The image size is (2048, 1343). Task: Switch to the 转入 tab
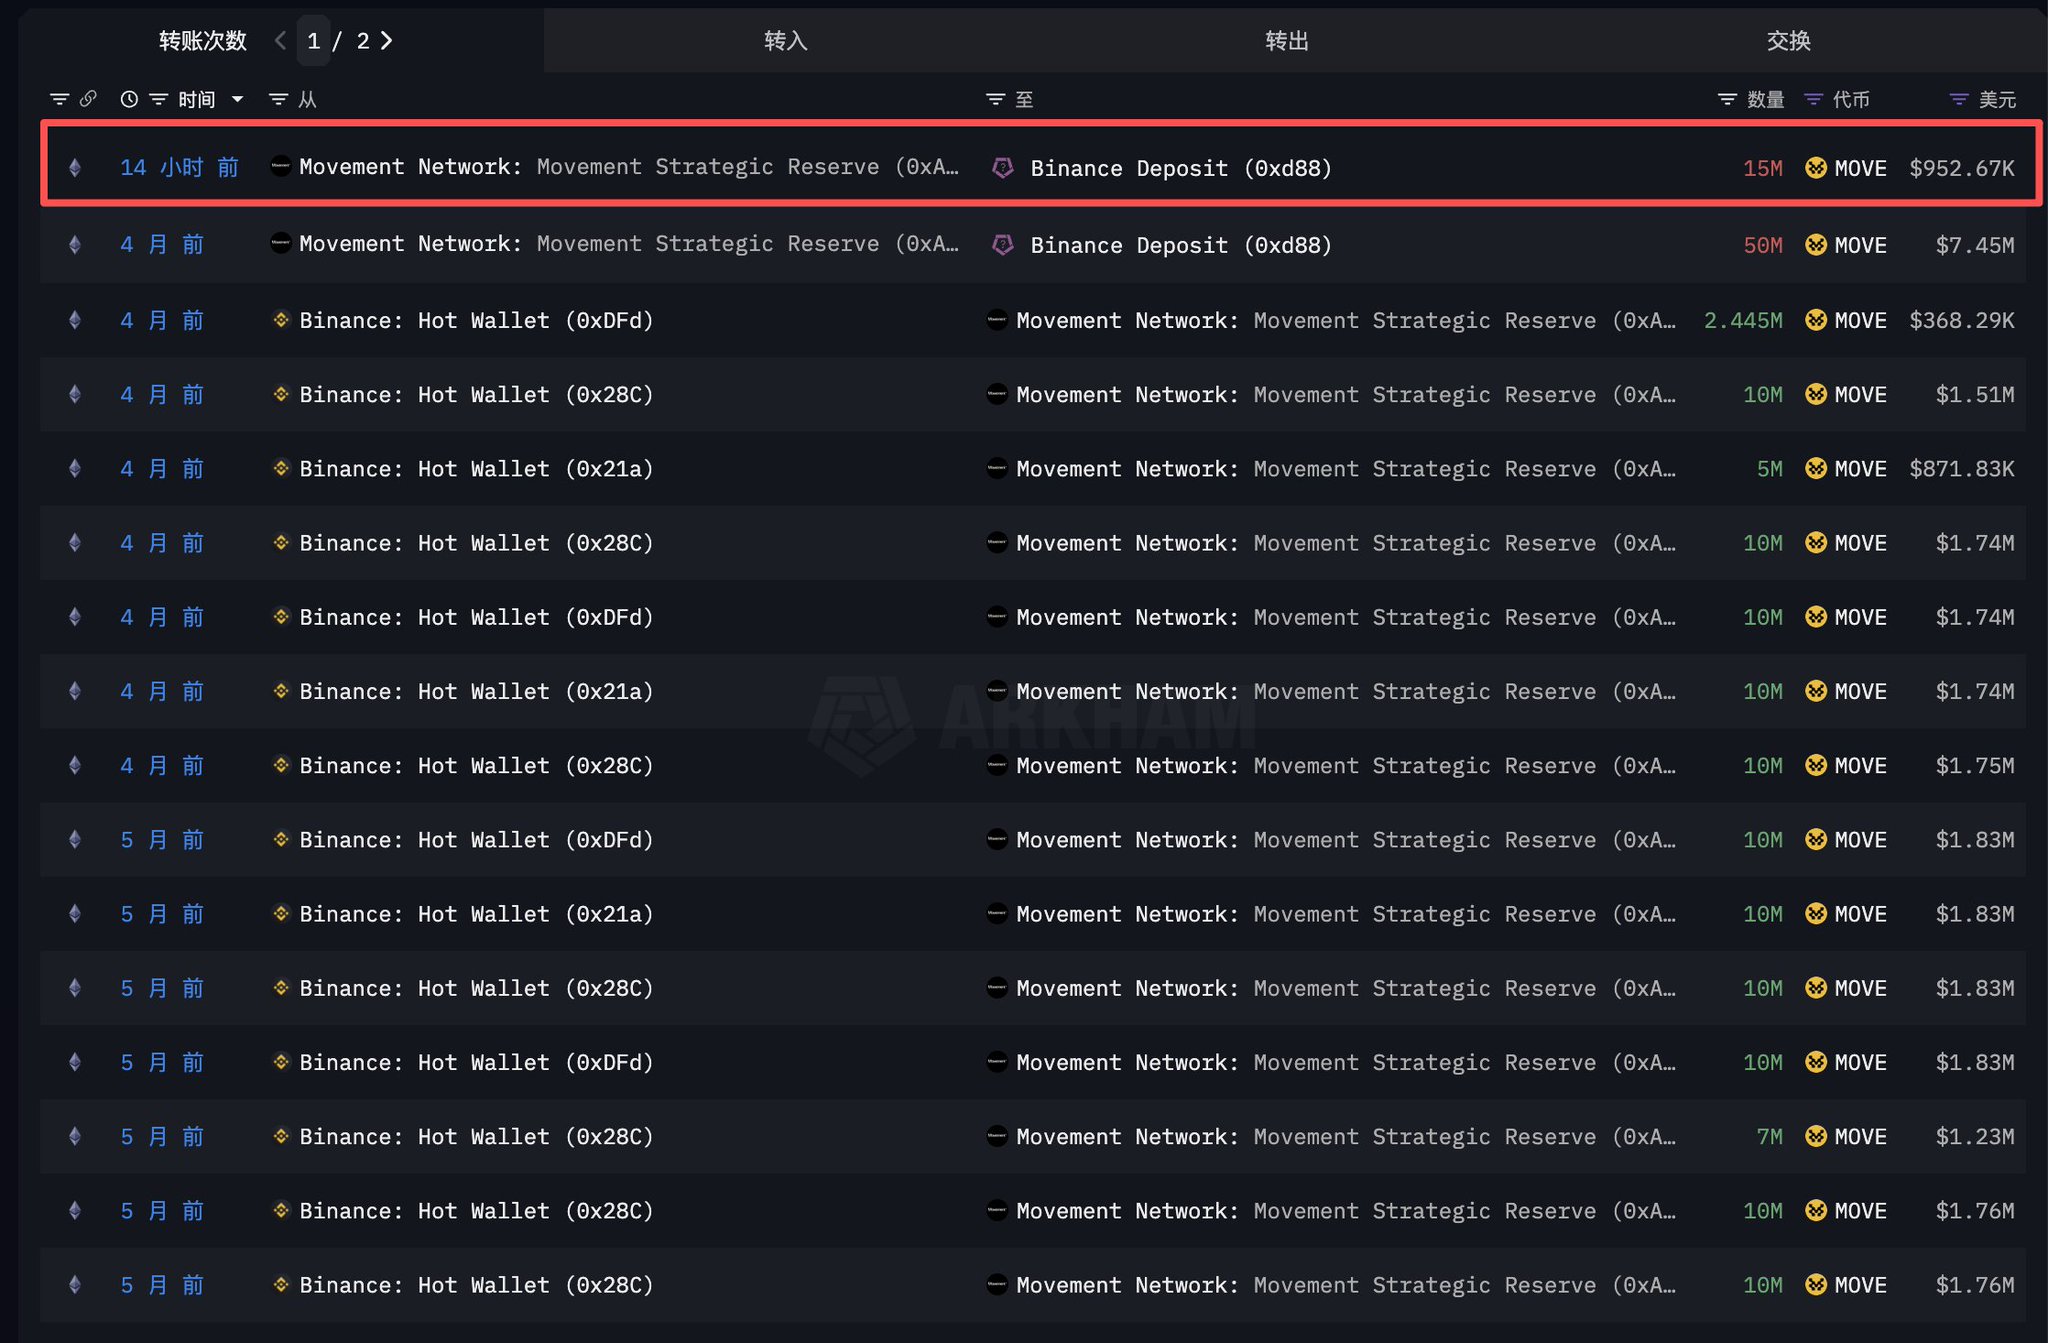[x=785, y=40]
